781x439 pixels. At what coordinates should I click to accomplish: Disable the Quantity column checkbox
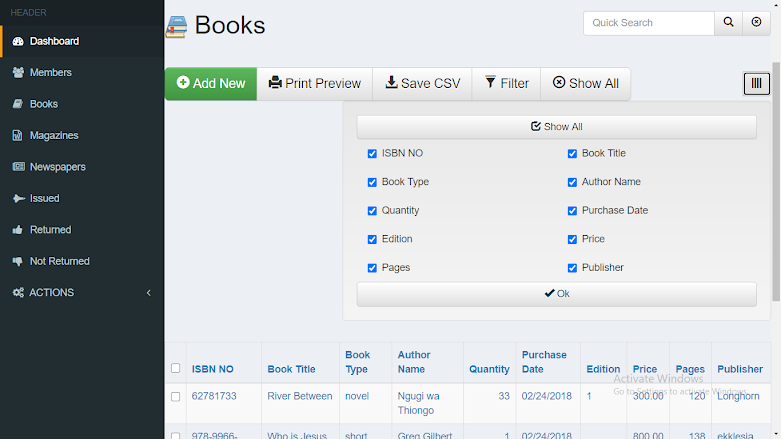(372, 211)
